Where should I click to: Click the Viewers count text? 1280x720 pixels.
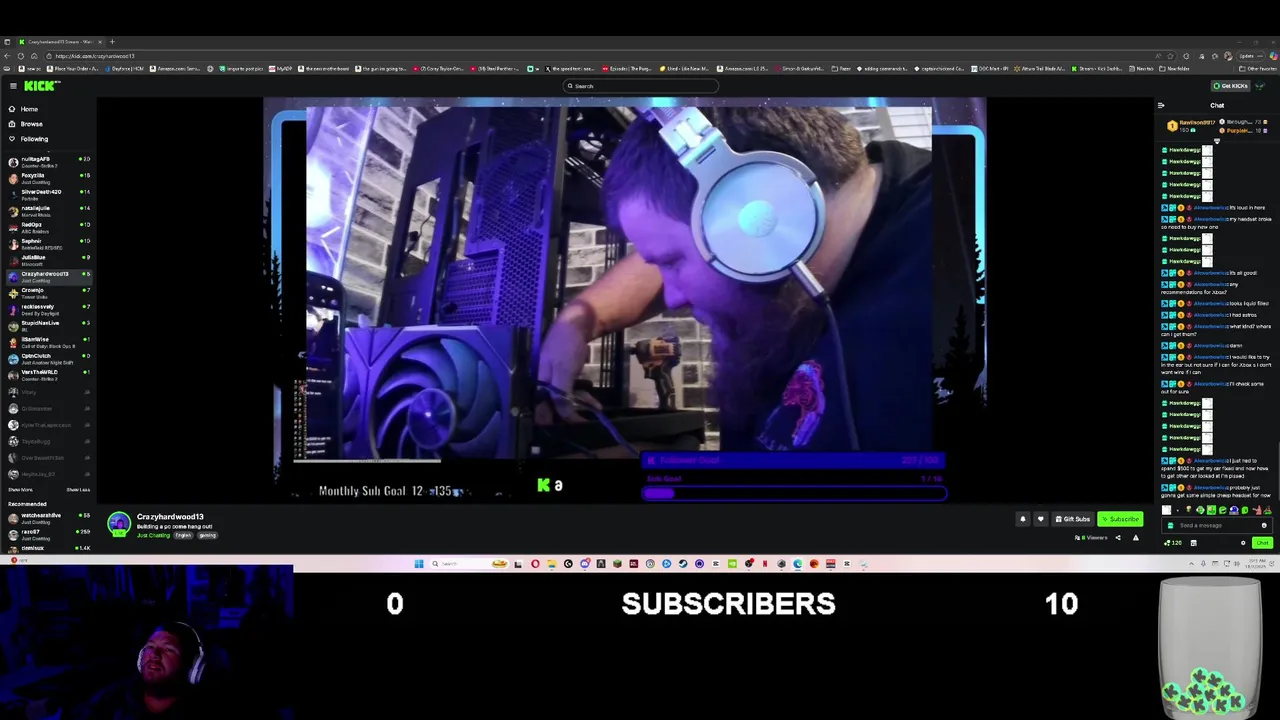click(1091, 538)
